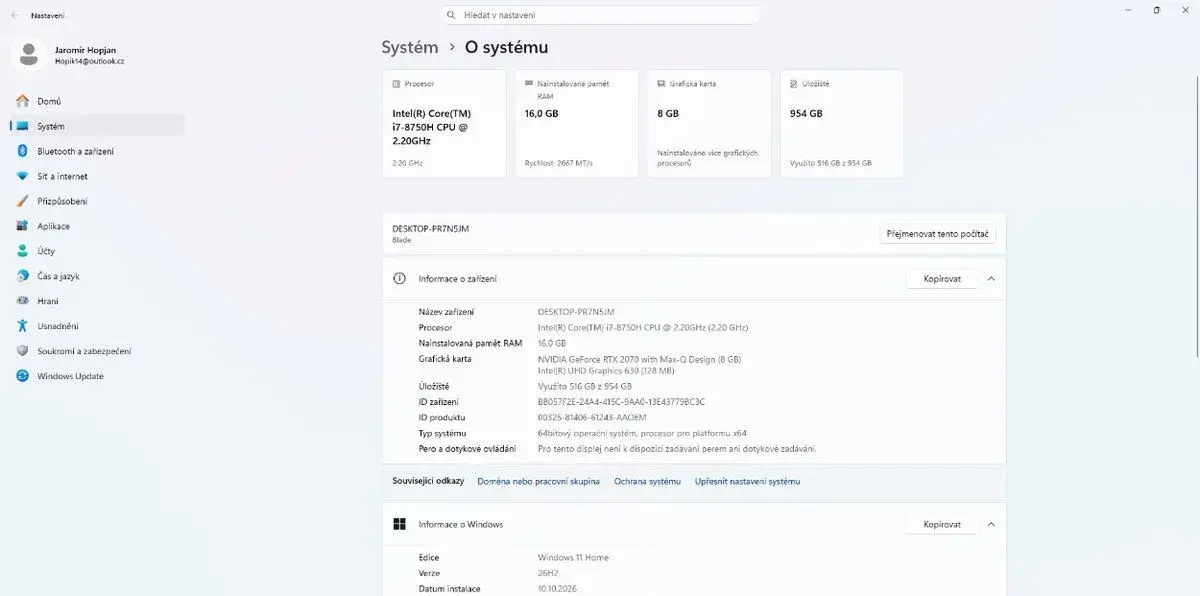Click the Datum instalace 10.10.2026 value
1200x596 pixels.
557,589
